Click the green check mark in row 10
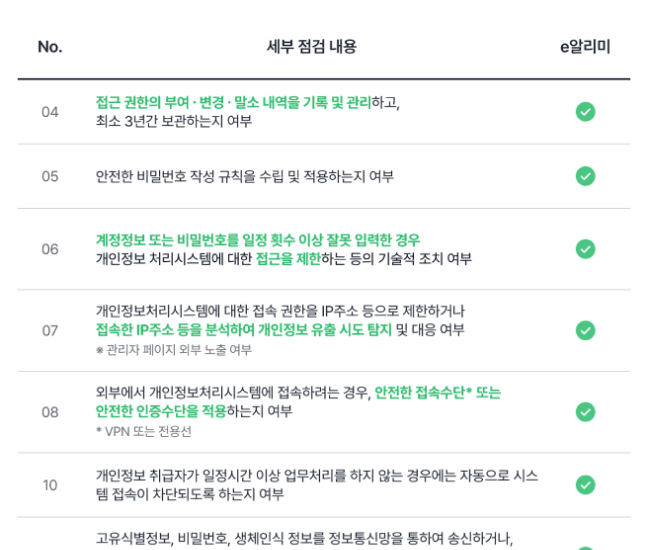Viewport: 648px width, 550px height. (x=585, y=485)
